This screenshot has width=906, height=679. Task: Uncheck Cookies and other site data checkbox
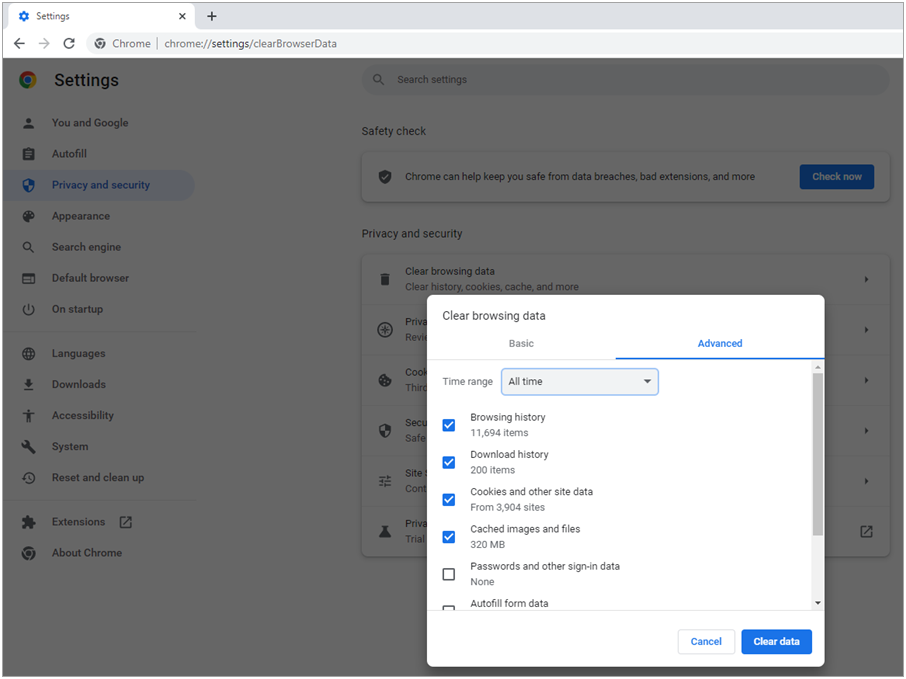[448, 500]
